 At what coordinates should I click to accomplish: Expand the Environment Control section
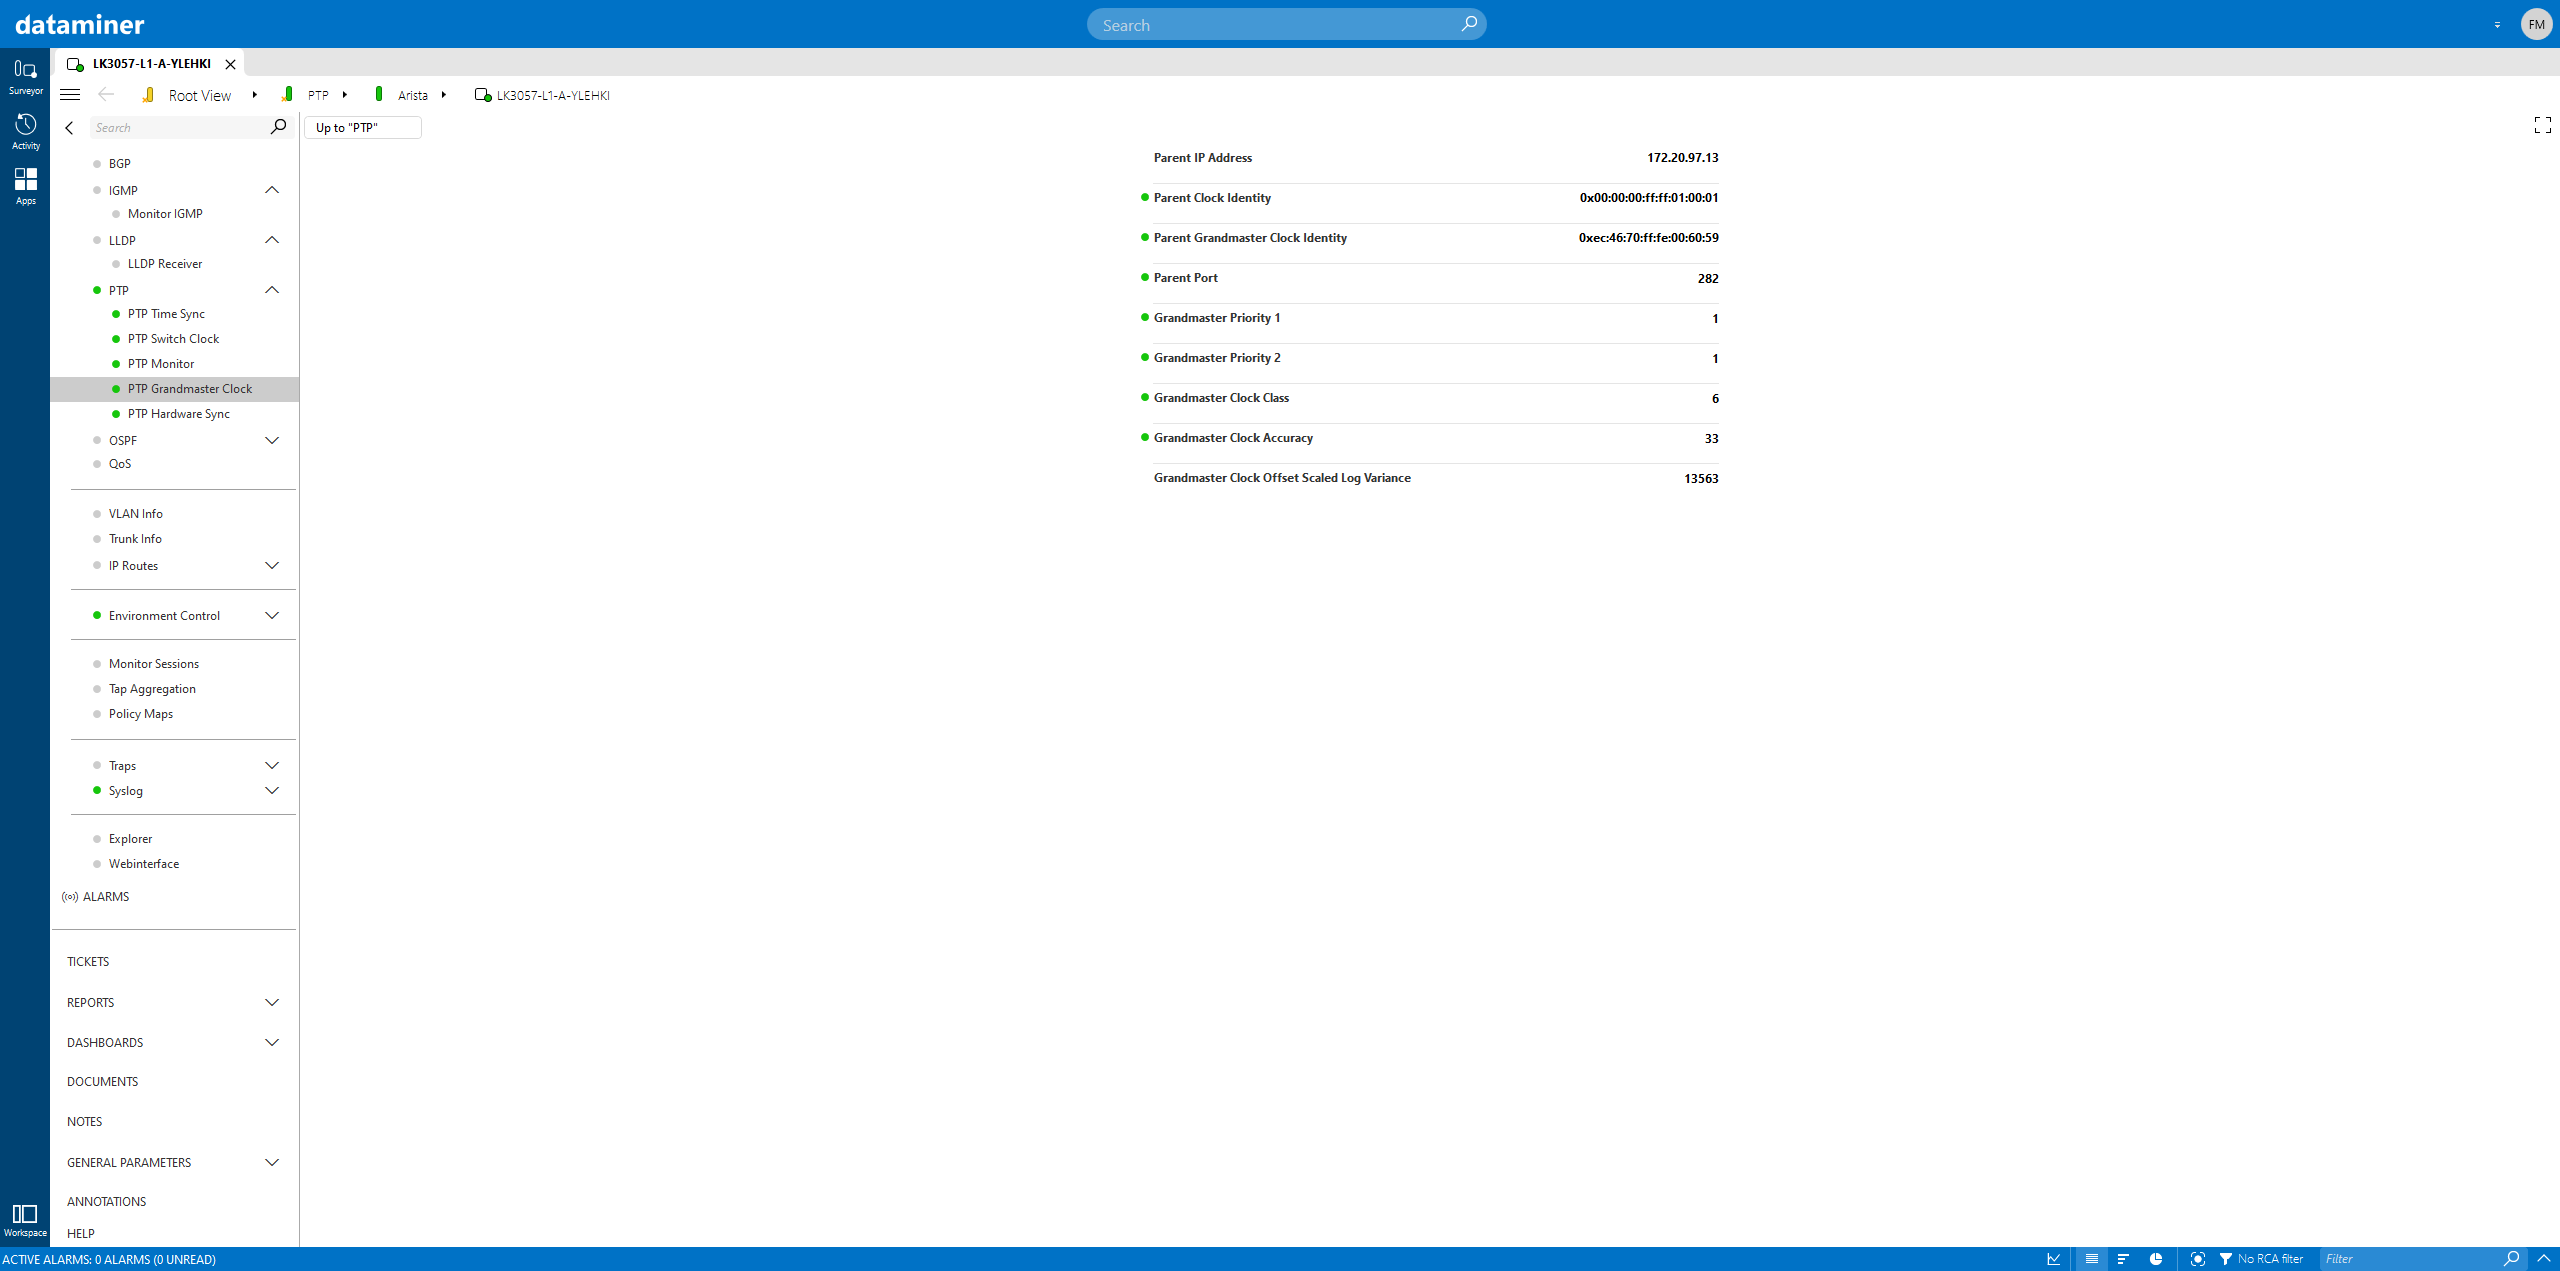[x=272, y=615]
